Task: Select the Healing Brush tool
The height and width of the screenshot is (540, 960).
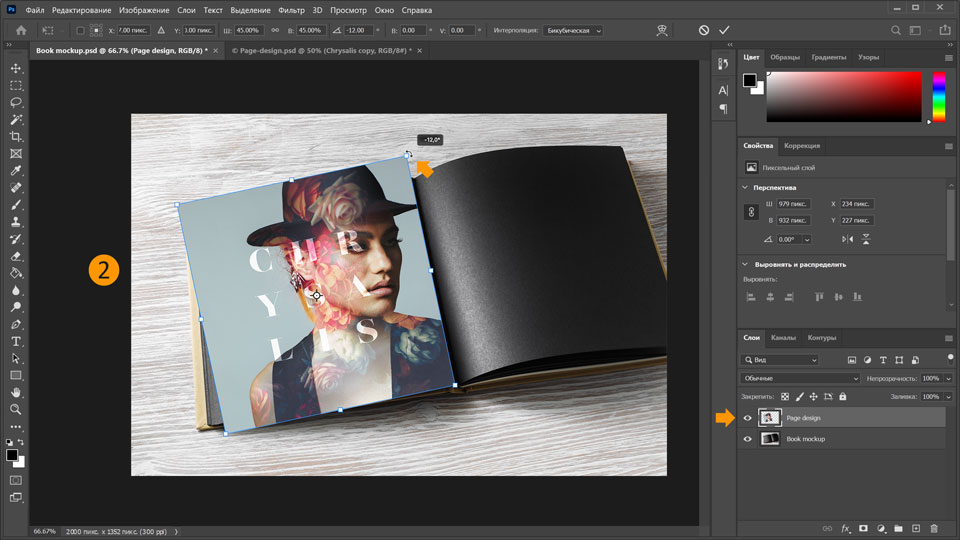Action: [x=16, y=188]
